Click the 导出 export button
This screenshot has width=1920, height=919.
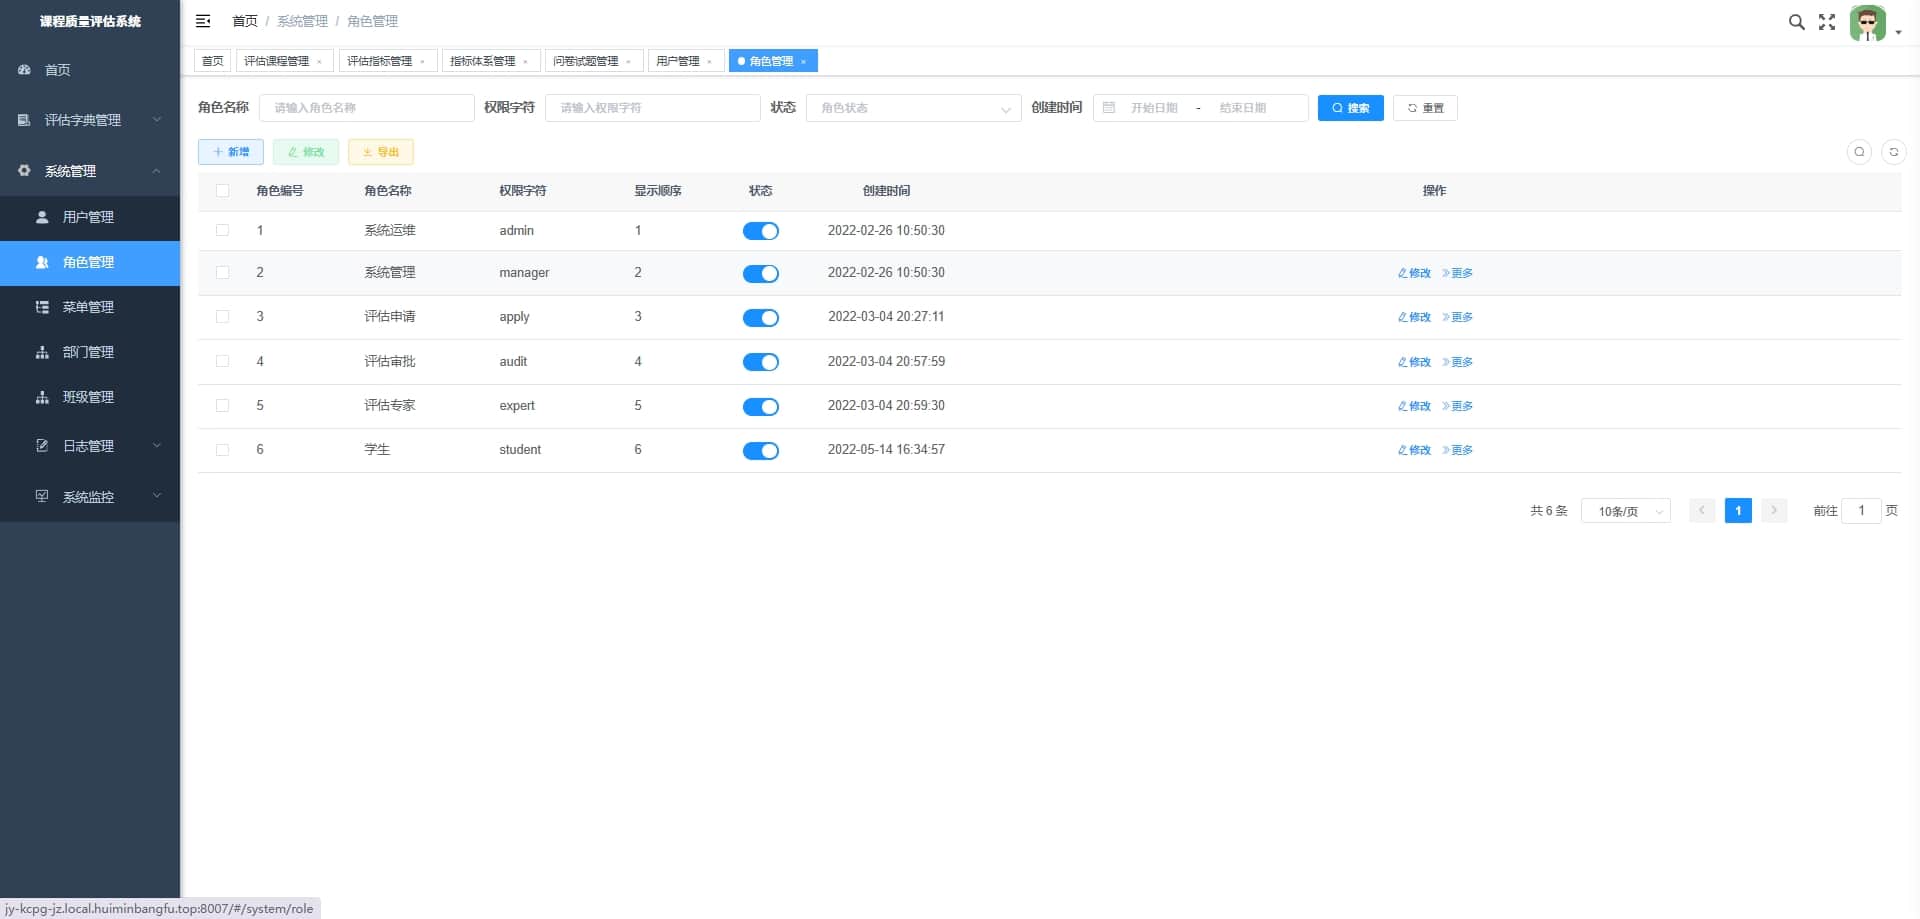coord(381,152)
